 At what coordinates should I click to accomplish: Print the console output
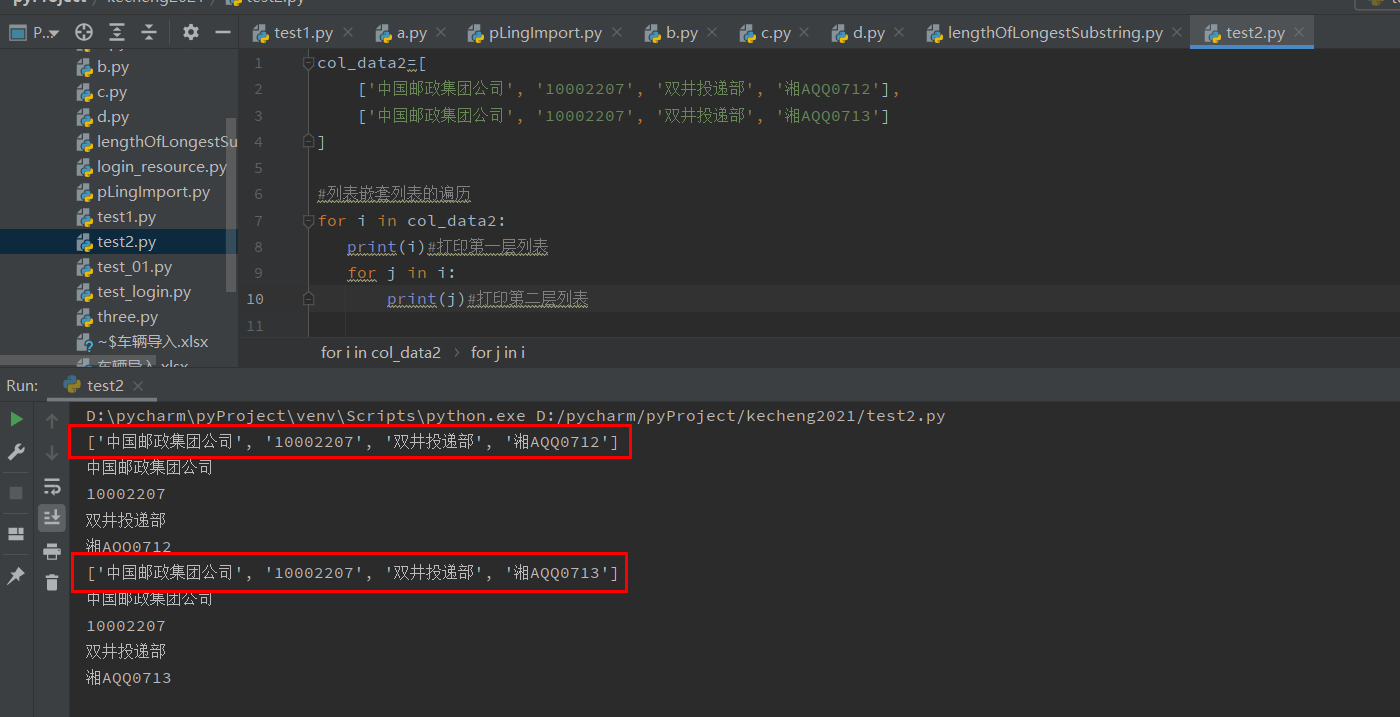tap(52, 550)
